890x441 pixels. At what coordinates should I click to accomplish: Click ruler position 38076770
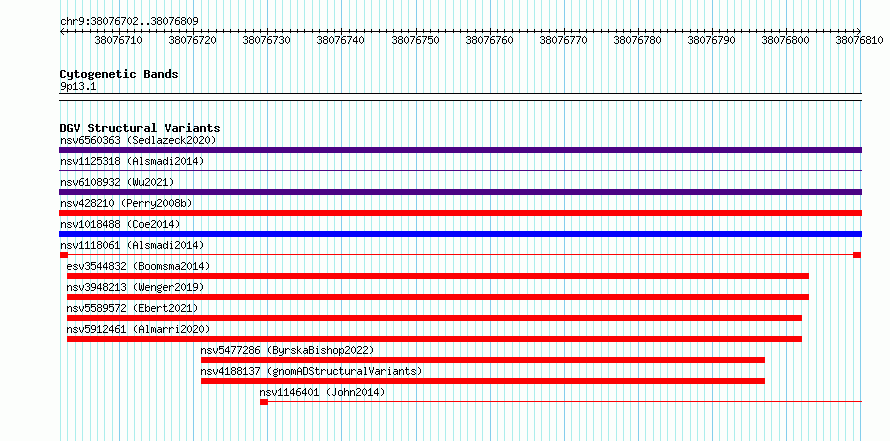click(563, 41)
